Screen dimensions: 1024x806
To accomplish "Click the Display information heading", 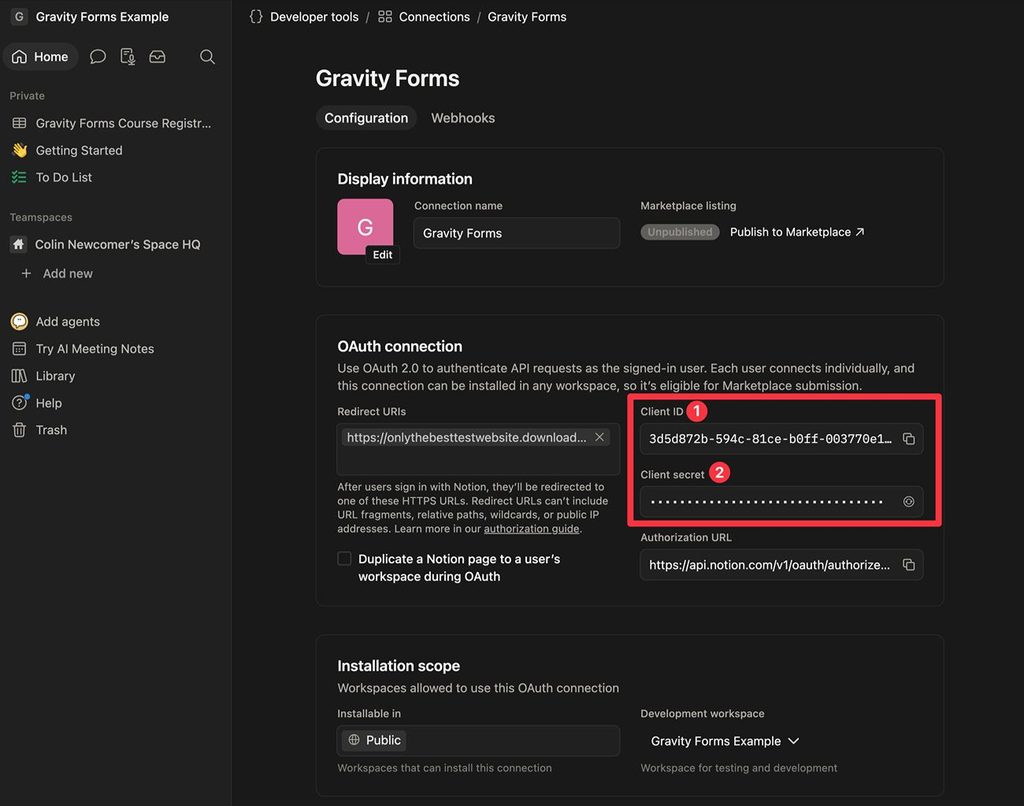I will point(405,179).
